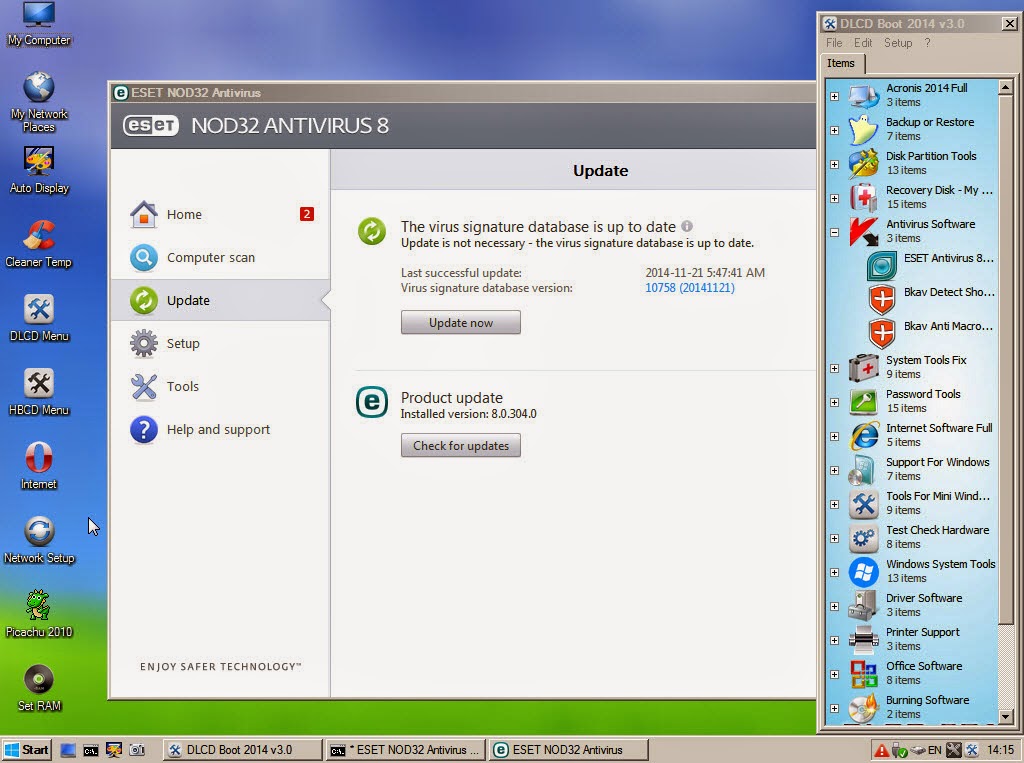Screen dimensions: 1024x763
Task: Expand the Driver Software group
Action: tap(834, 606)
